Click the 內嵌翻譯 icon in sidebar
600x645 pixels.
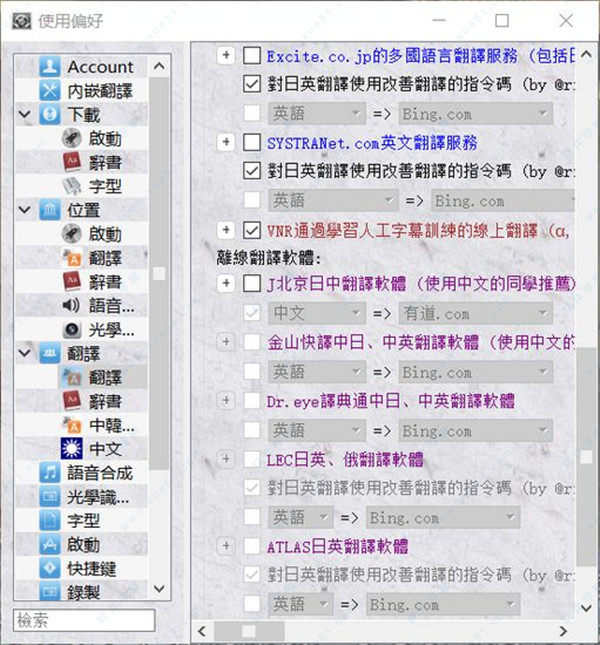tap(50, 90)
